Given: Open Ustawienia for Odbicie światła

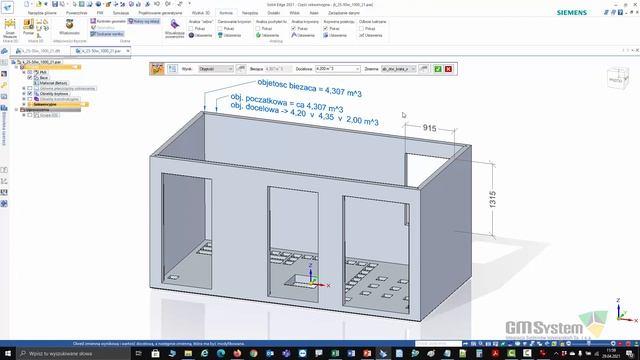Looking at the screenshot, I should tap(371, 36).
